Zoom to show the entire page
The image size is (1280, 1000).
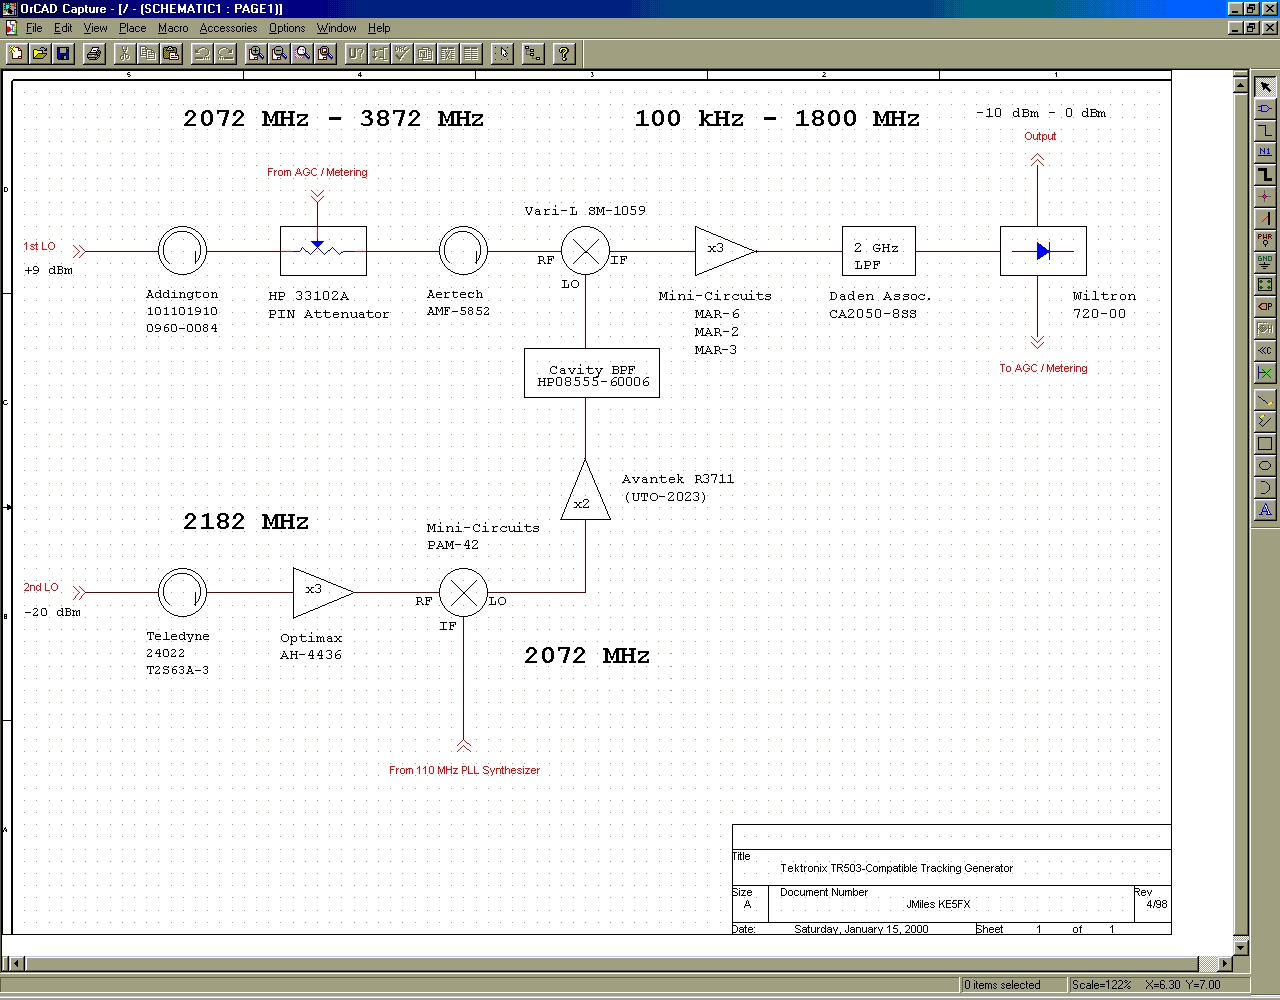coord(325,53)
